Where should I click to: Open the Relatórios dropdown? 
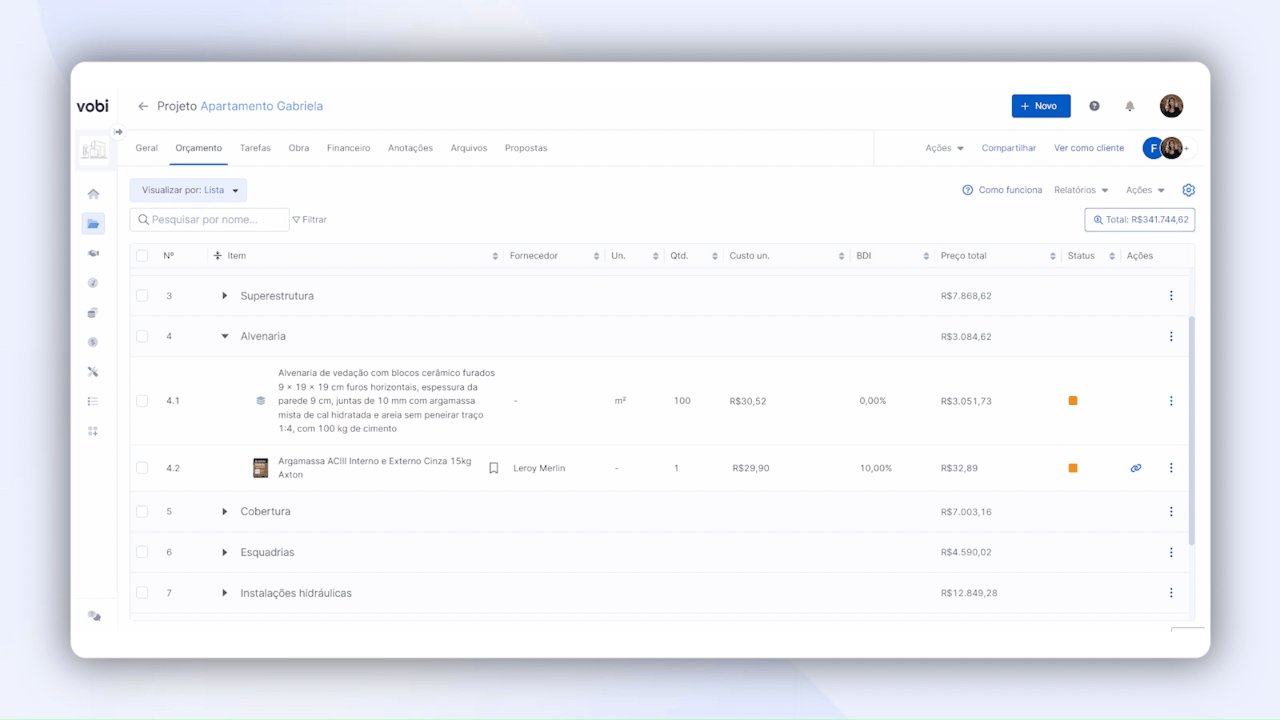coord(1081,190)
